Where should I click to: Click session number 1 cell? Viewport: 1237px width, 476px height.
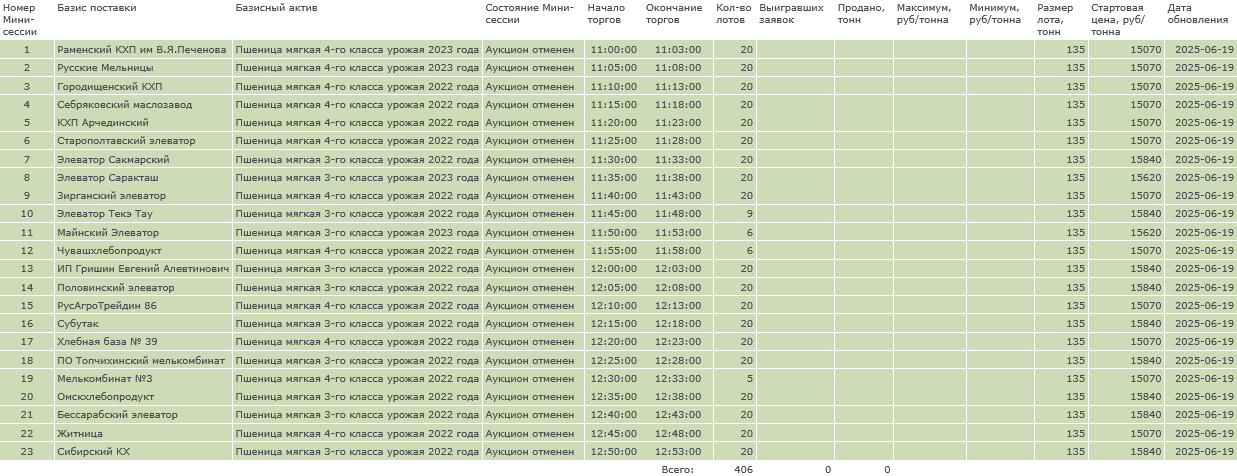[27, 49]
